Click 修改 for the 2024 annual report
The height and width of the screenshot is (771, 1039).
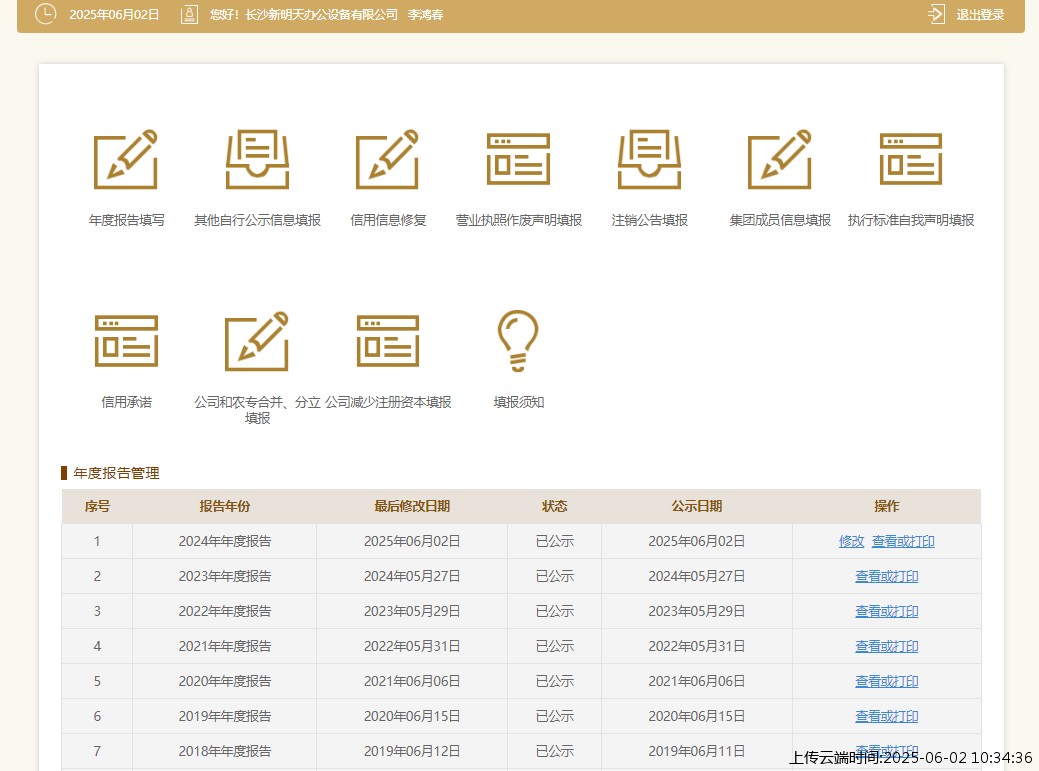tap(851, 541)
